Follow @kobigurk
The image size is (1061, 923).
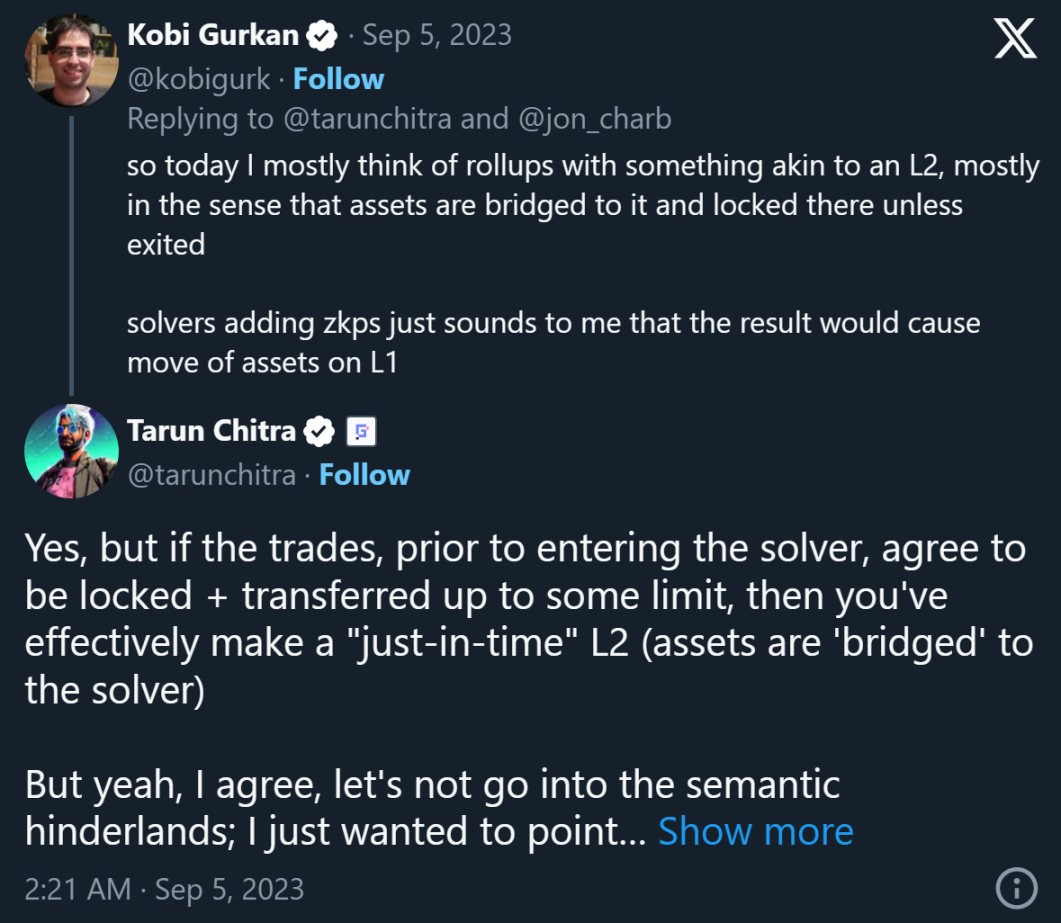click(338, 79)
